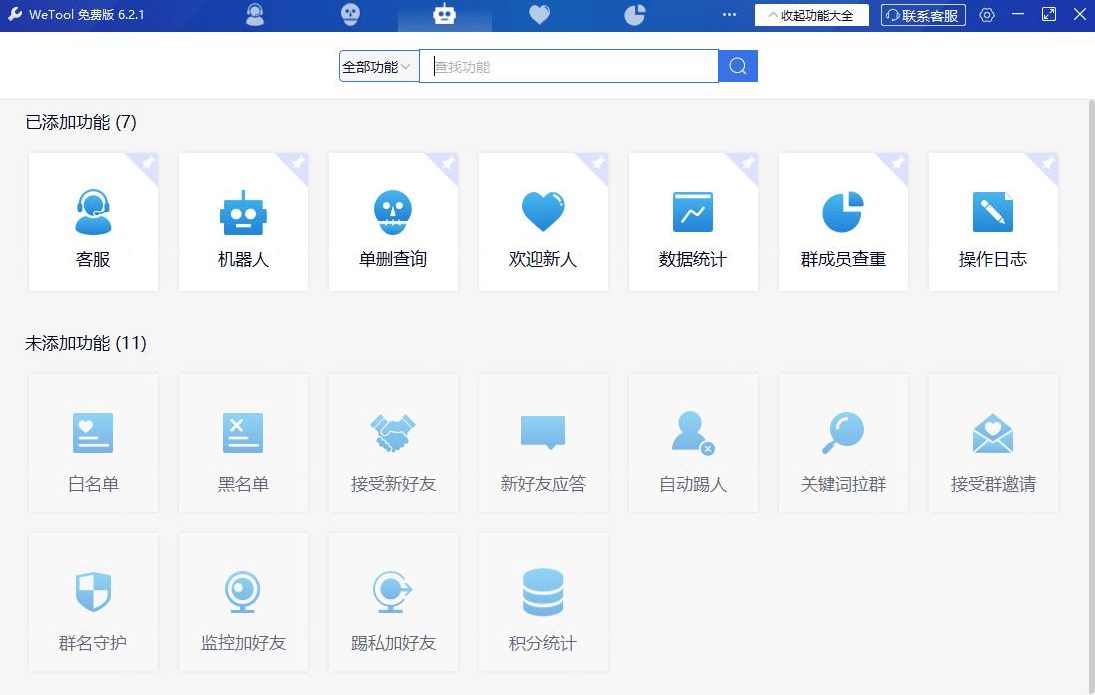Unpin the 机器人 feature card
The image size is (1095, 695).
click(x=296, y=163)
